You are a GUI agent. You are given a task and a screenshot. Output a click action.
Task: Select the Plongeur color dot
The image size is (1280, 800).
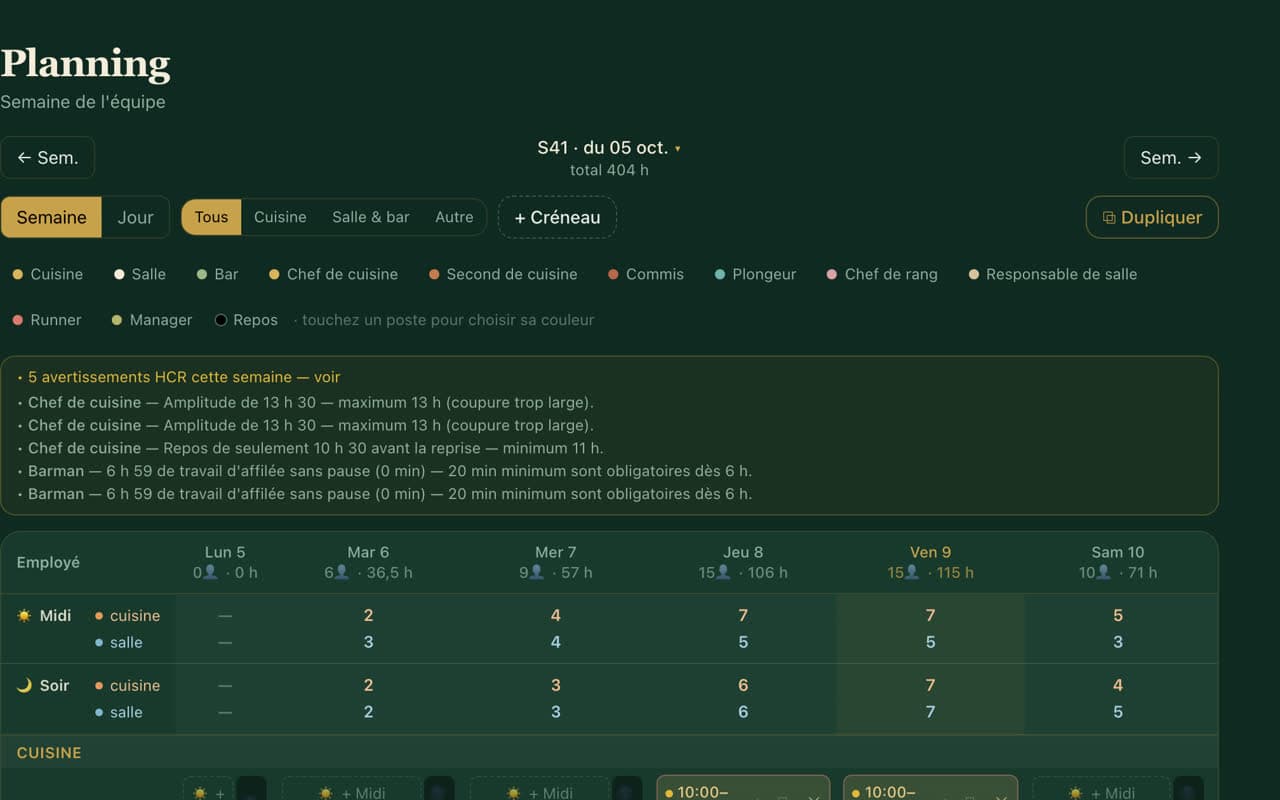coord(720,274)
